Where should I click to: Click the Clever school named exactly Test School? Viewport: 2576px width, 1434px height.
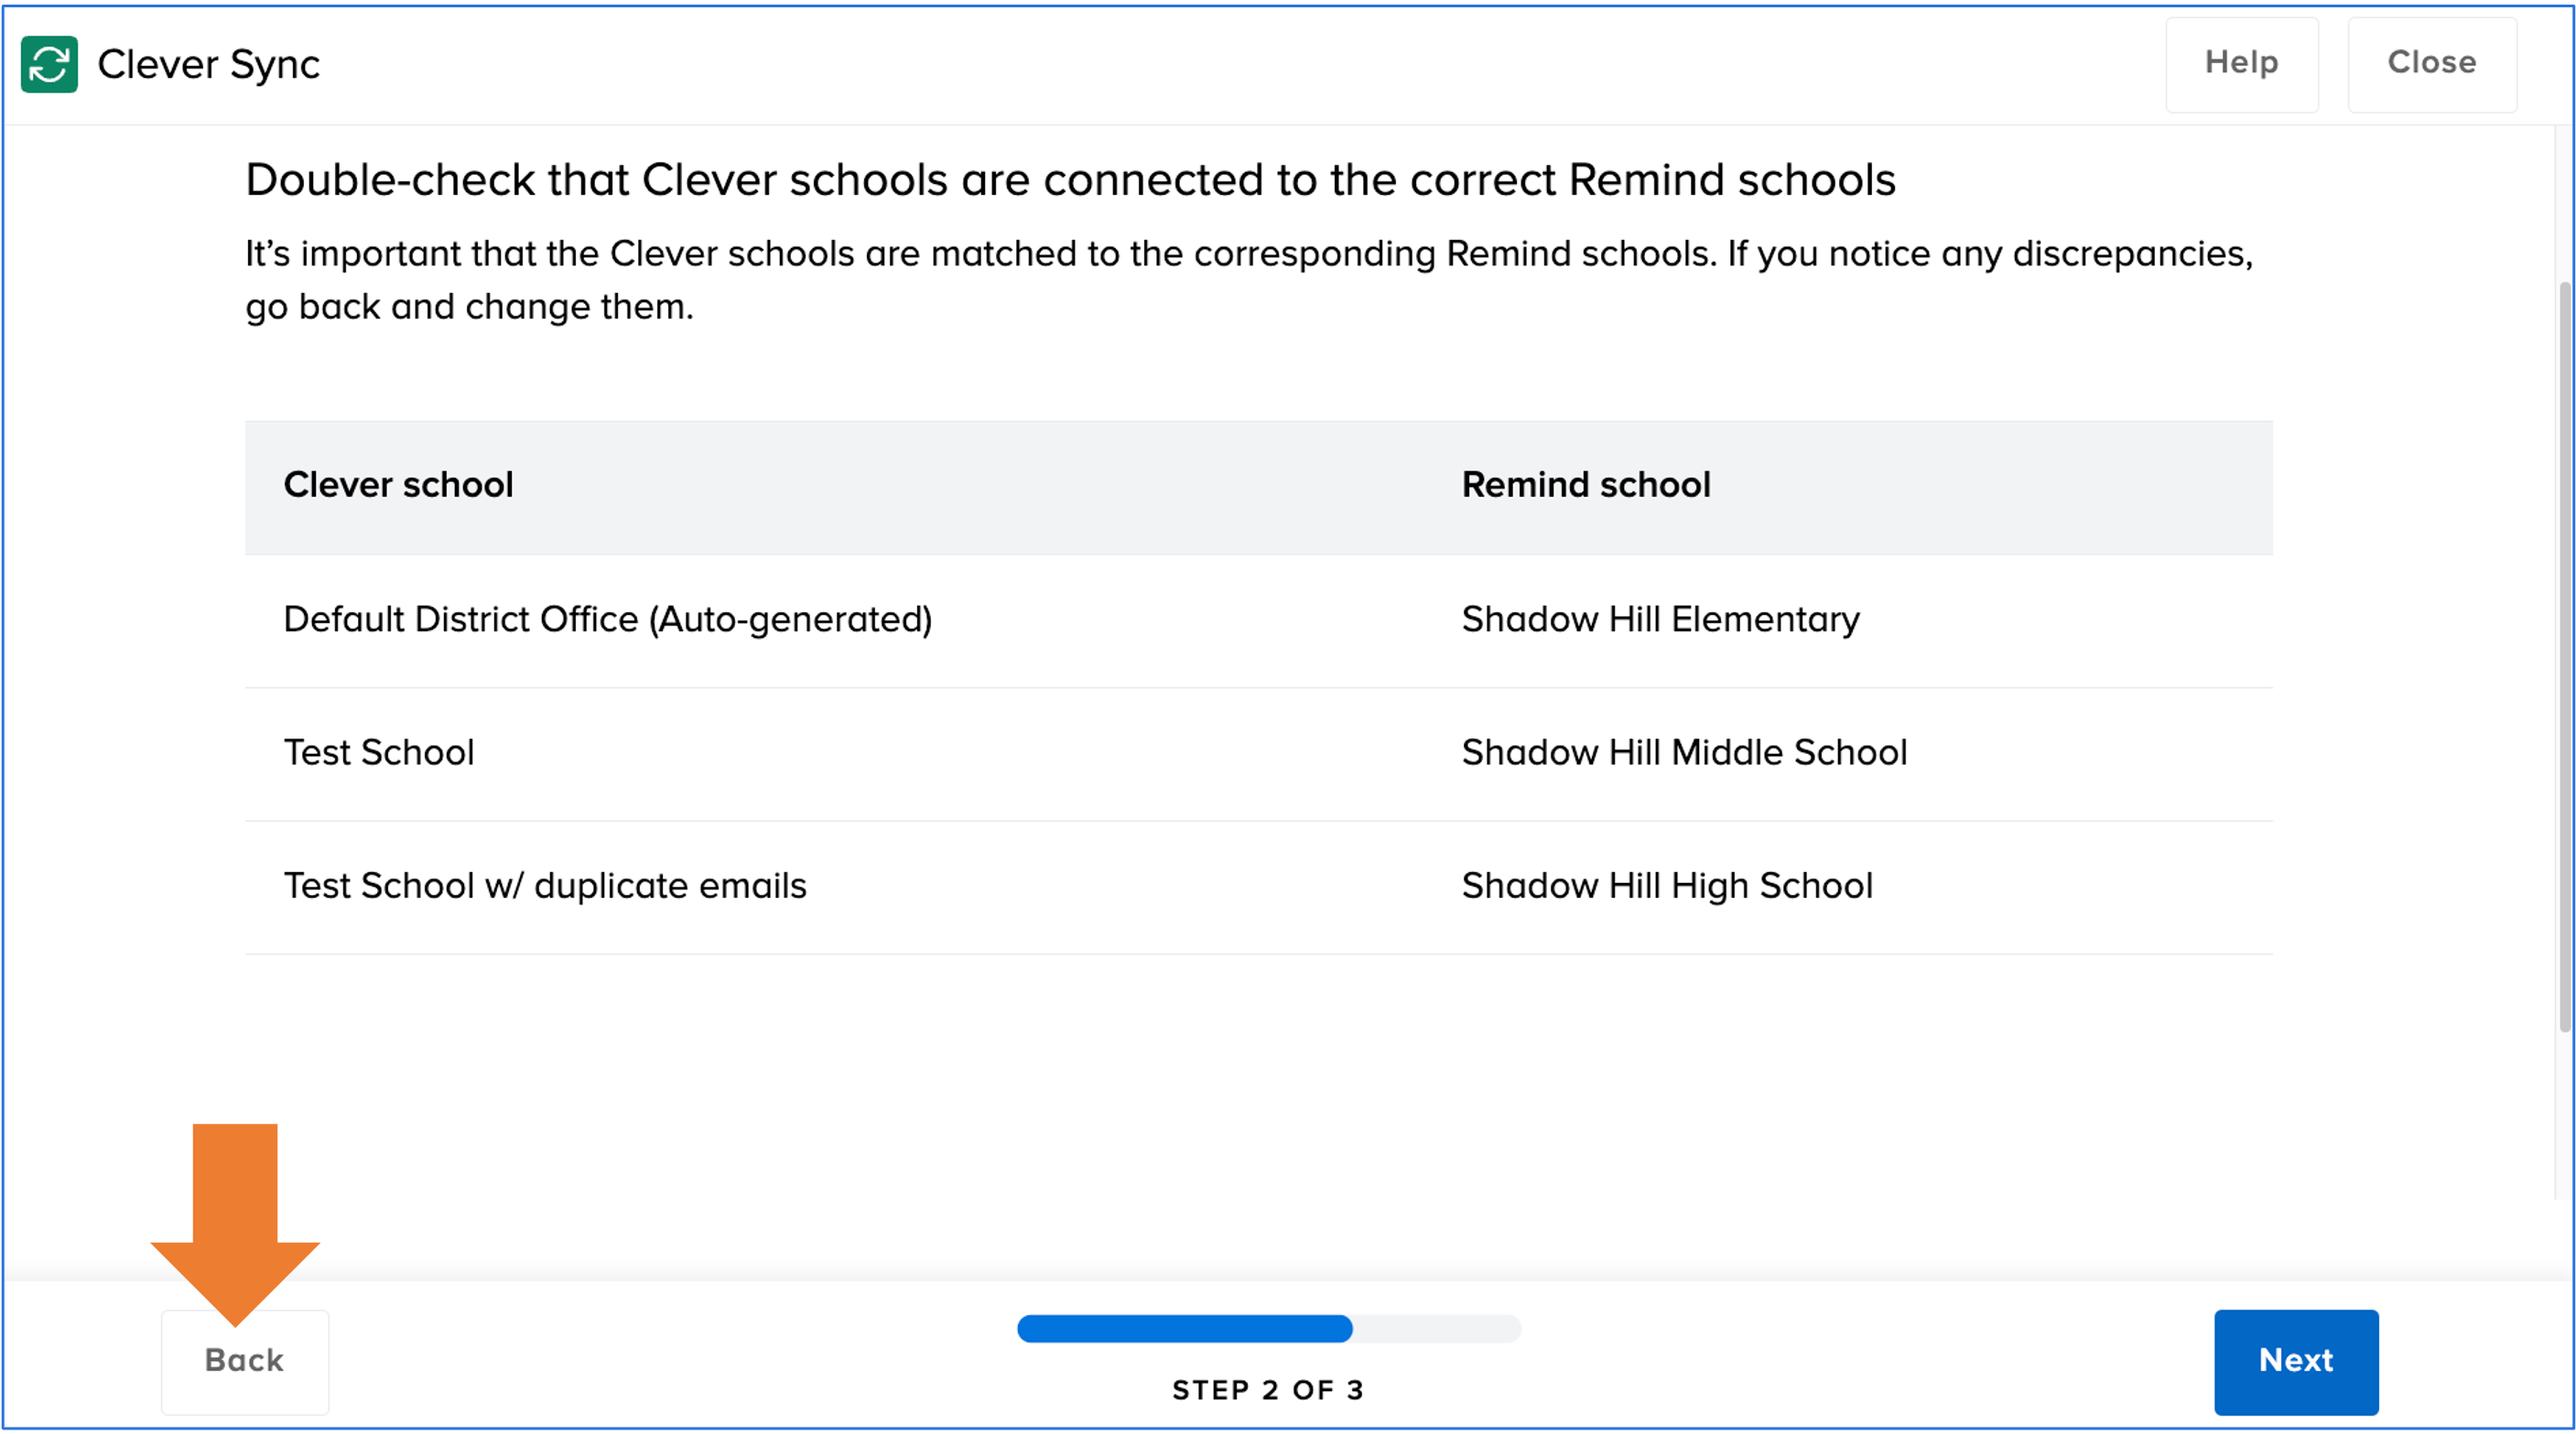coord(379,753)
